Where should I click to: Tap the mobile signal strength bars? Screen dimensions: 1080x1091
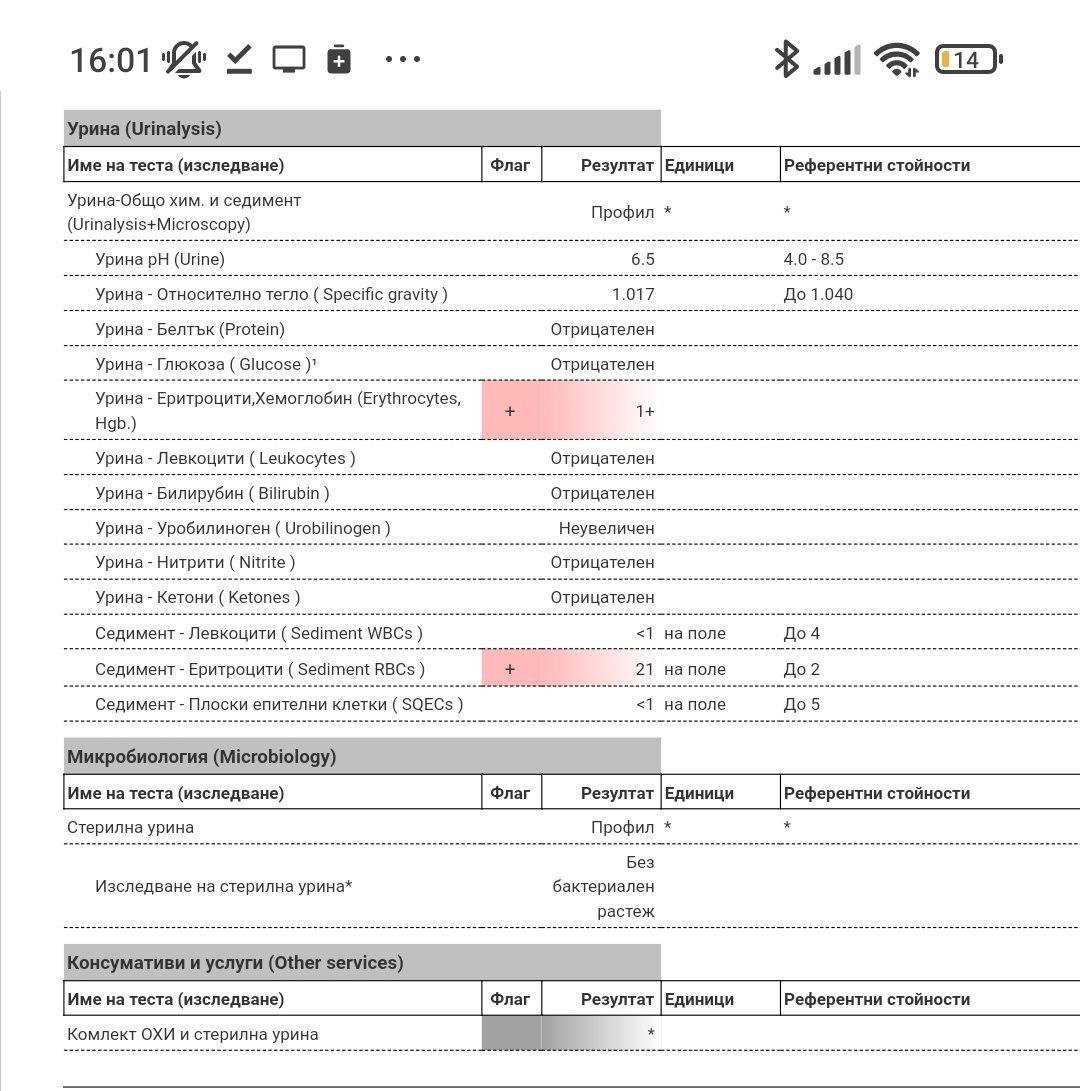click(836, 61)
